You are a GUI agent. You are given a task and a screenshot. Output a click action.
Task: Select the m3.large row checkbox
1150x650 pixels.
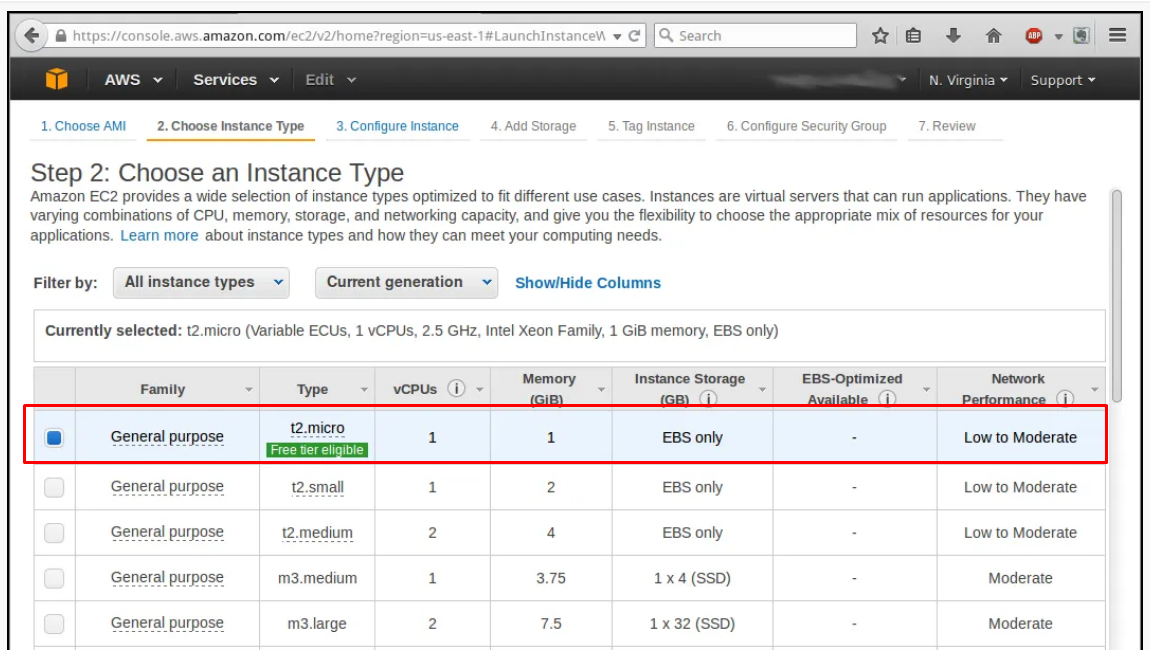54,624
